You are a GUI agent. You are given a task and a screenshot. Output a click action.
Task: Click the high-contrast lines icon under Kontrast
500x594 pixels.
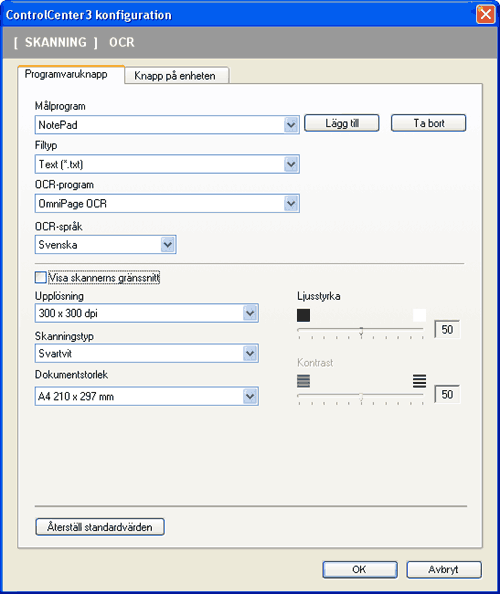click(419, 381)
